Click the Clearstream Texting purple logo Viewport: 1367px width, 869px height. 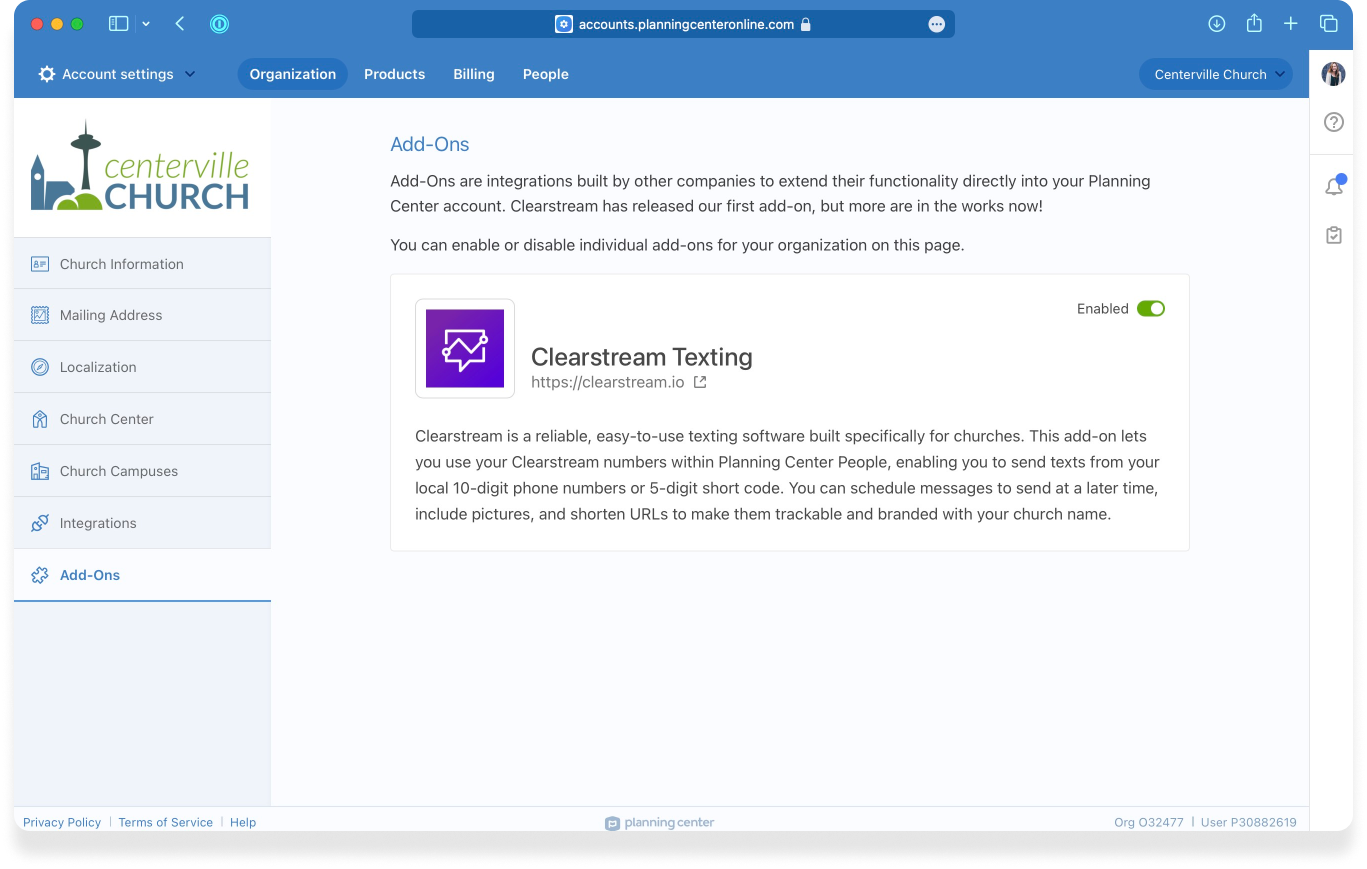[x=465, y=348]
